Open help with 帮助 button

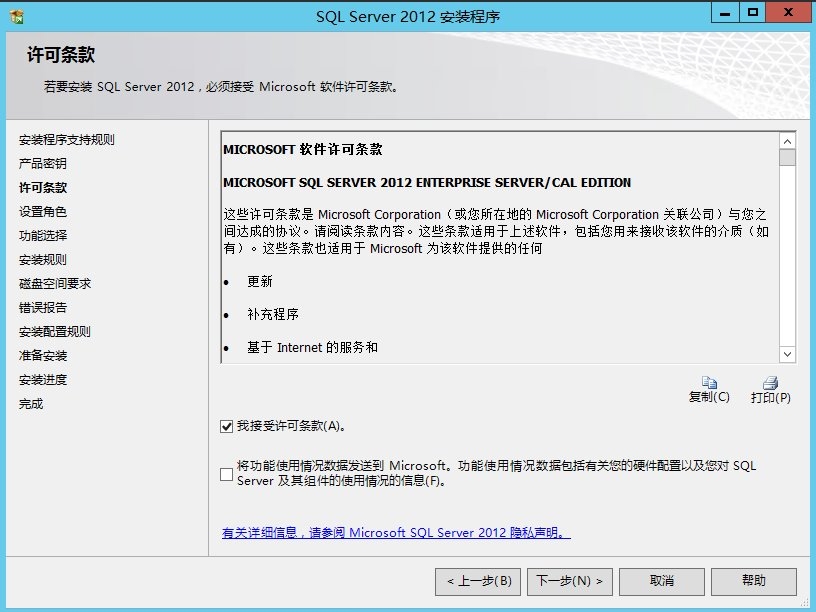pyautogui.click(x=754, y=581)
